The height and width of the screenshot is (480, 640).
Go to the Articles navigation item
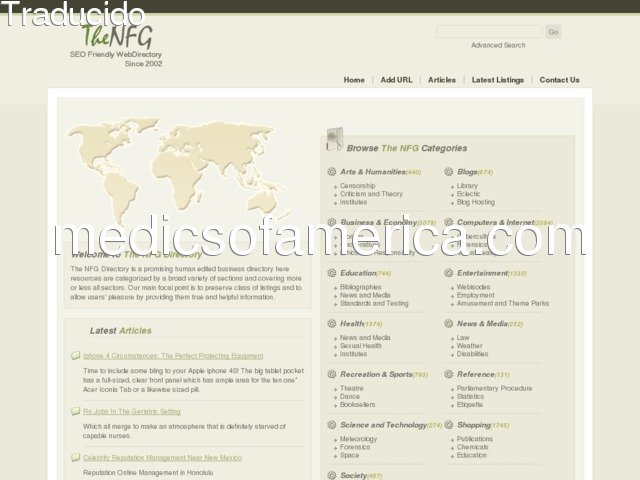441,80
